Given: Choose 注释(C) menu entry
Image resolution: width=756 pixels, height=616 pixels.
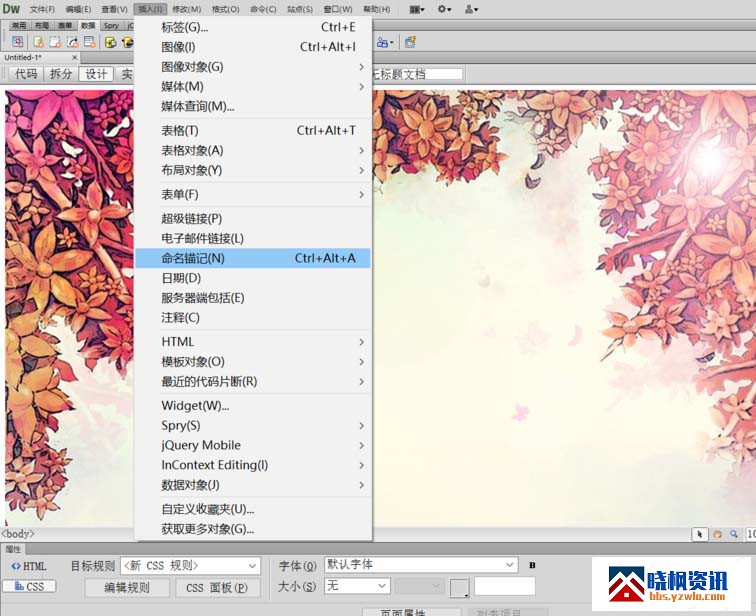Looking at the screenshot, I should tap(253, 318).
